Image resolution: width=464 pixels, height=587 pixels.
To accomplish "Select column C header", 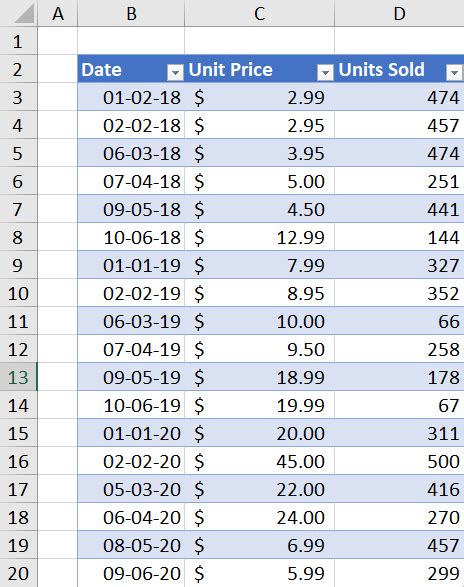I will (x=260, y=13).
